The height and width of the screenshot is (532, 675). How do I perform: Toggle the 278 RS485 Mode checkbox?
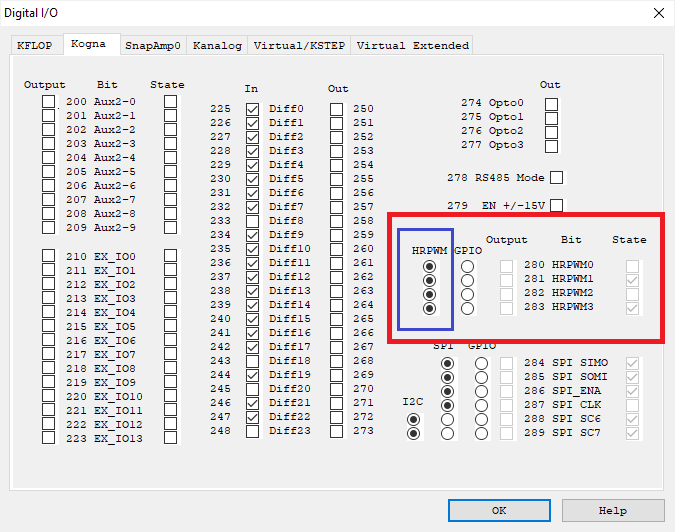click(x=557, y=178)
